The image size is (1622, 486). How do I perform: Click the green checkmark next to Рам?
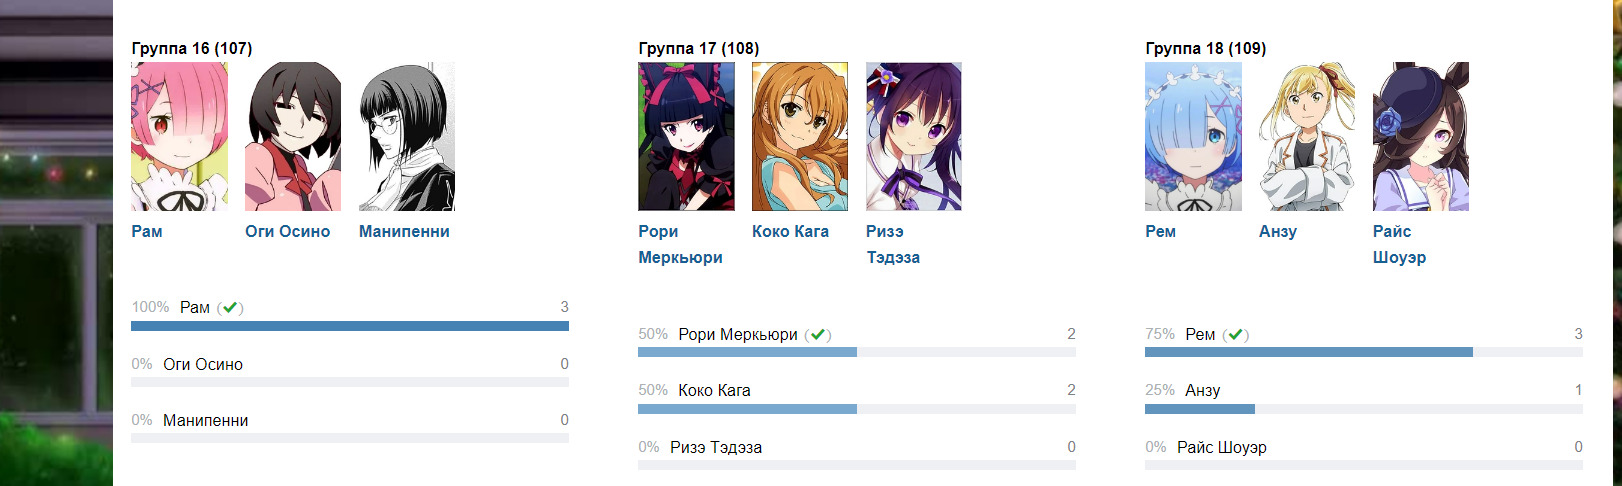click(230, 308)
